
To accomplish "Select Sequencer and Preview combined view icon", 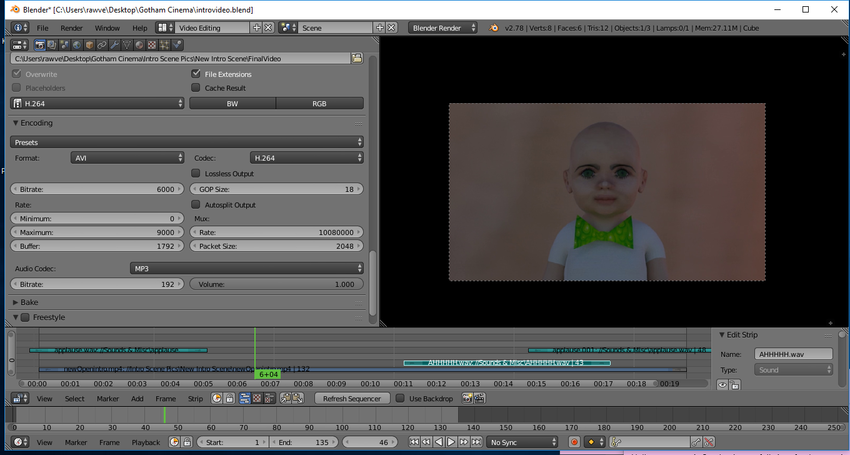I will pos(269,398).
